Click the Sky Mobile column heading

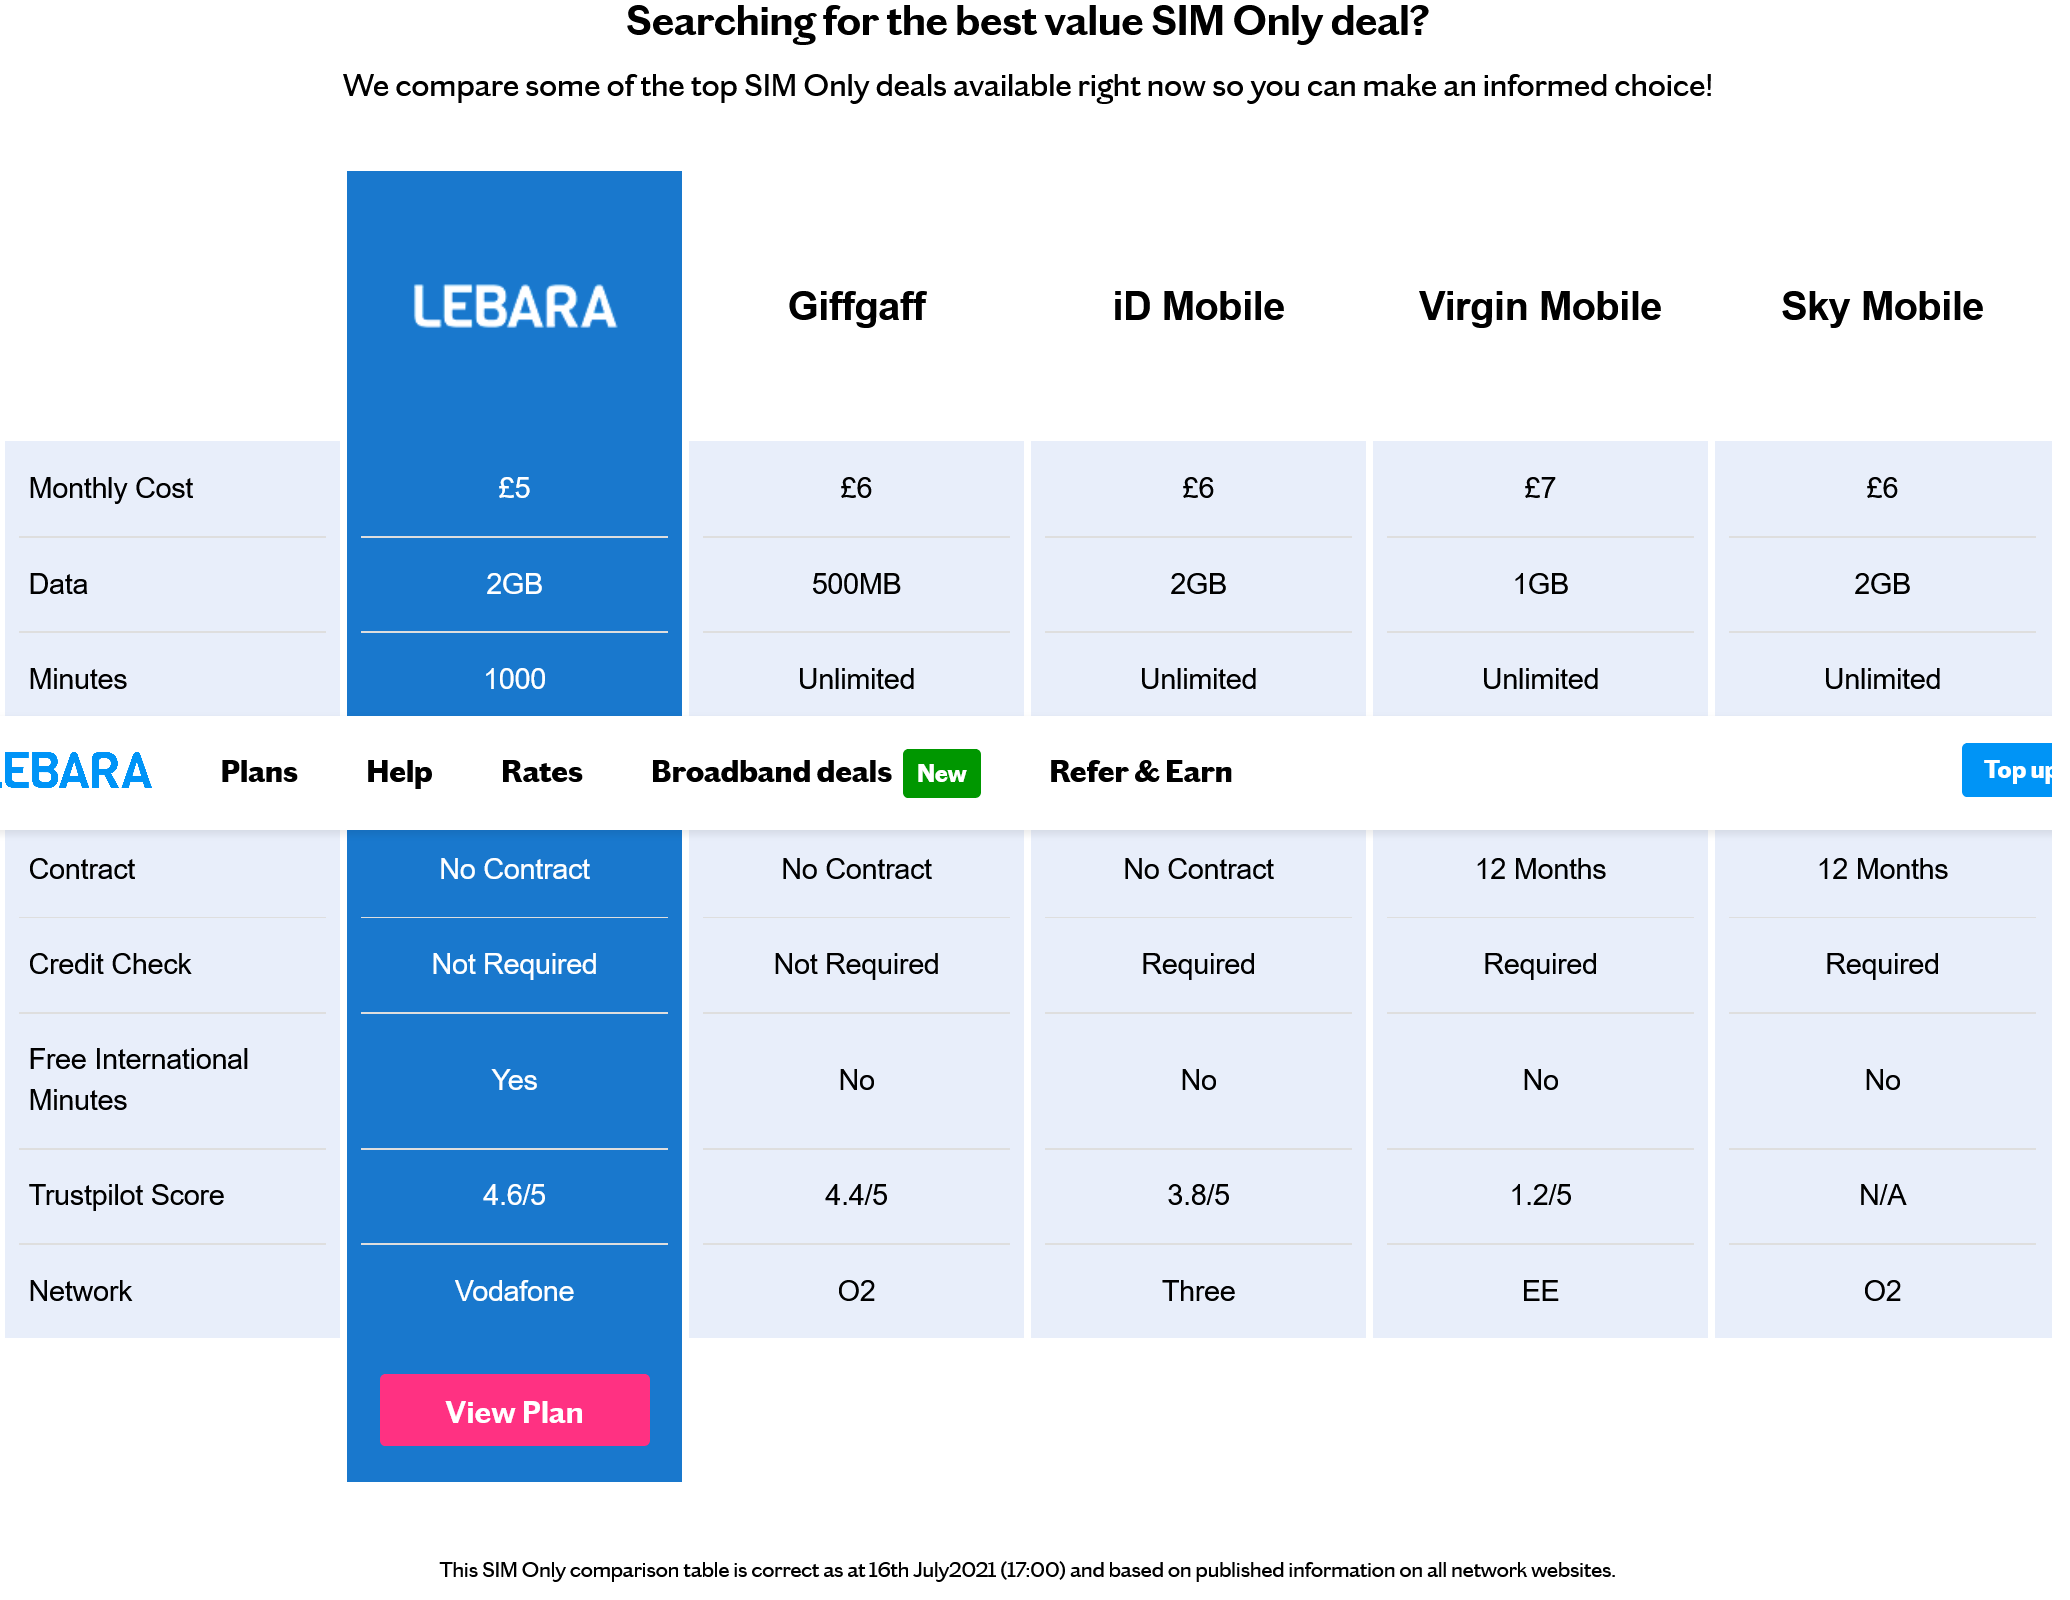tap(1881, 307)
